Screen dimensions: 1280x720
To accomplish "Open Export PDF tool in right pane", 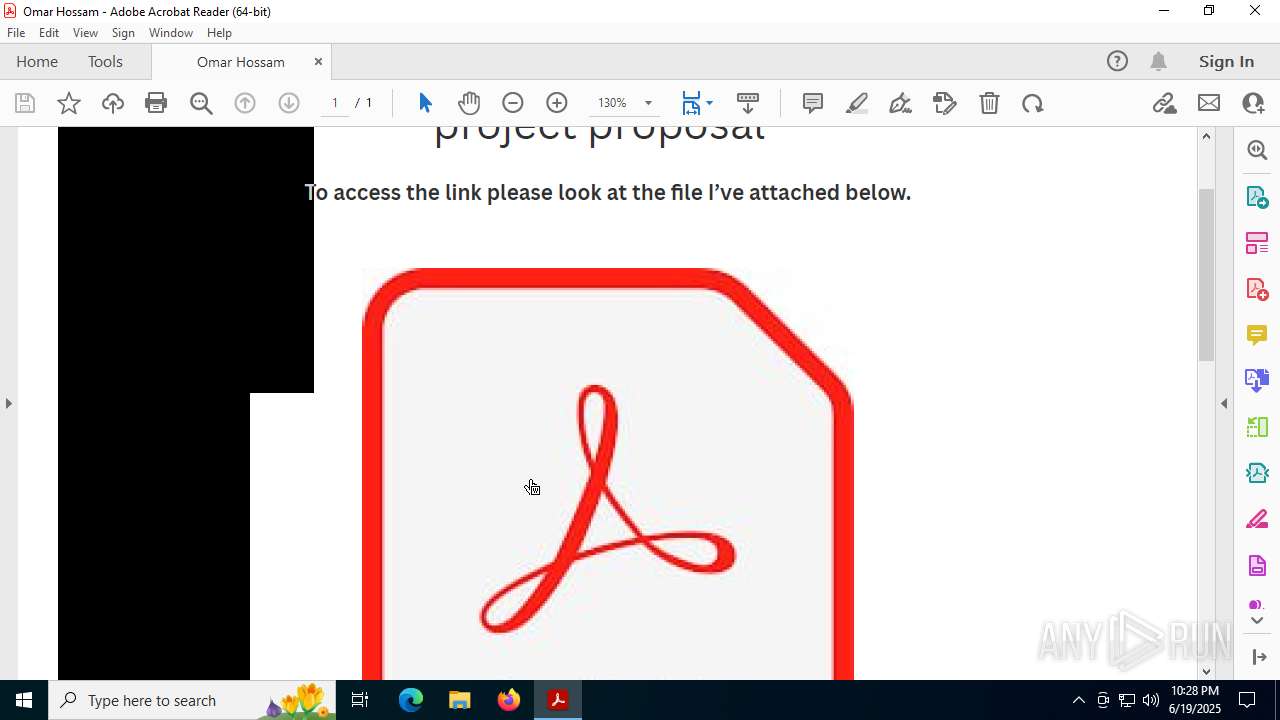I will 1257,196.
